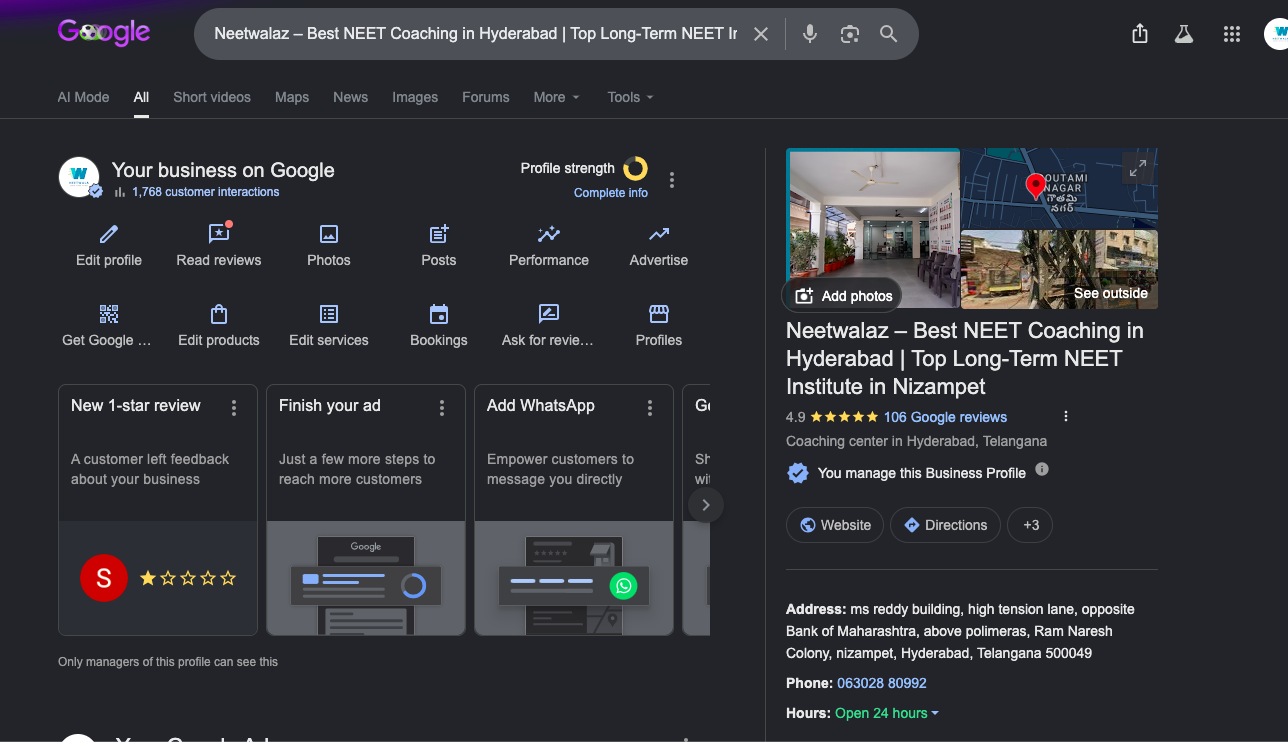Click the Add photos button
The width and height of the screenshot is (1288, 742).
(x=843, y=296)
